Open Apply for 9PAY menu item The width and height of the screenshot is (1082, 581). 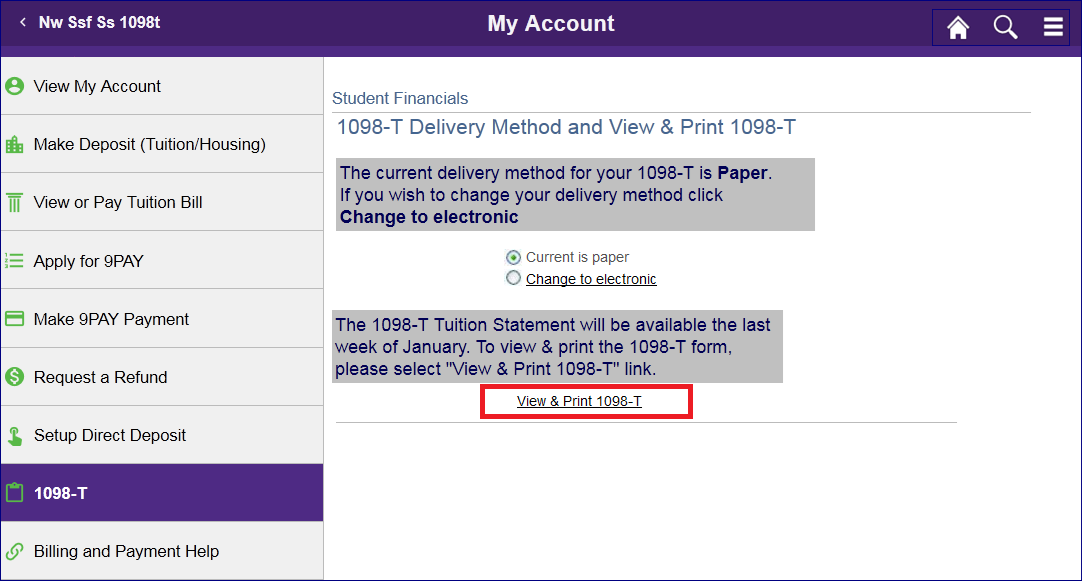162,261
